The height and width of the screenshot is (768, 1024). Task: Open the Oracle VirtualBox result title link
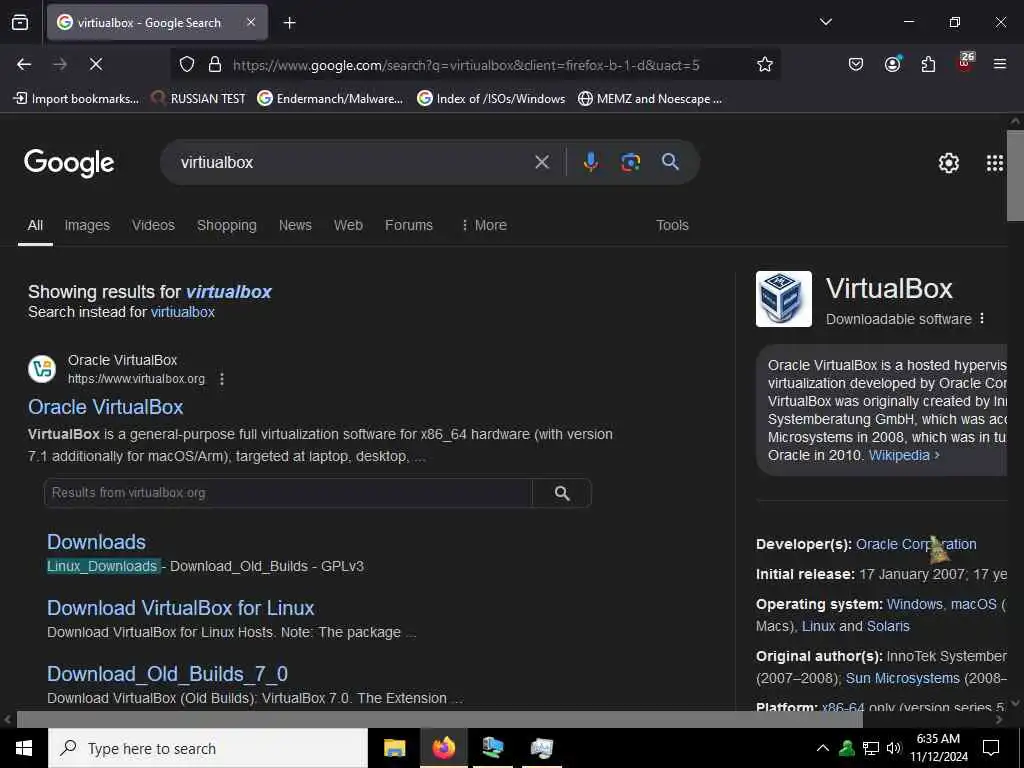106,407
